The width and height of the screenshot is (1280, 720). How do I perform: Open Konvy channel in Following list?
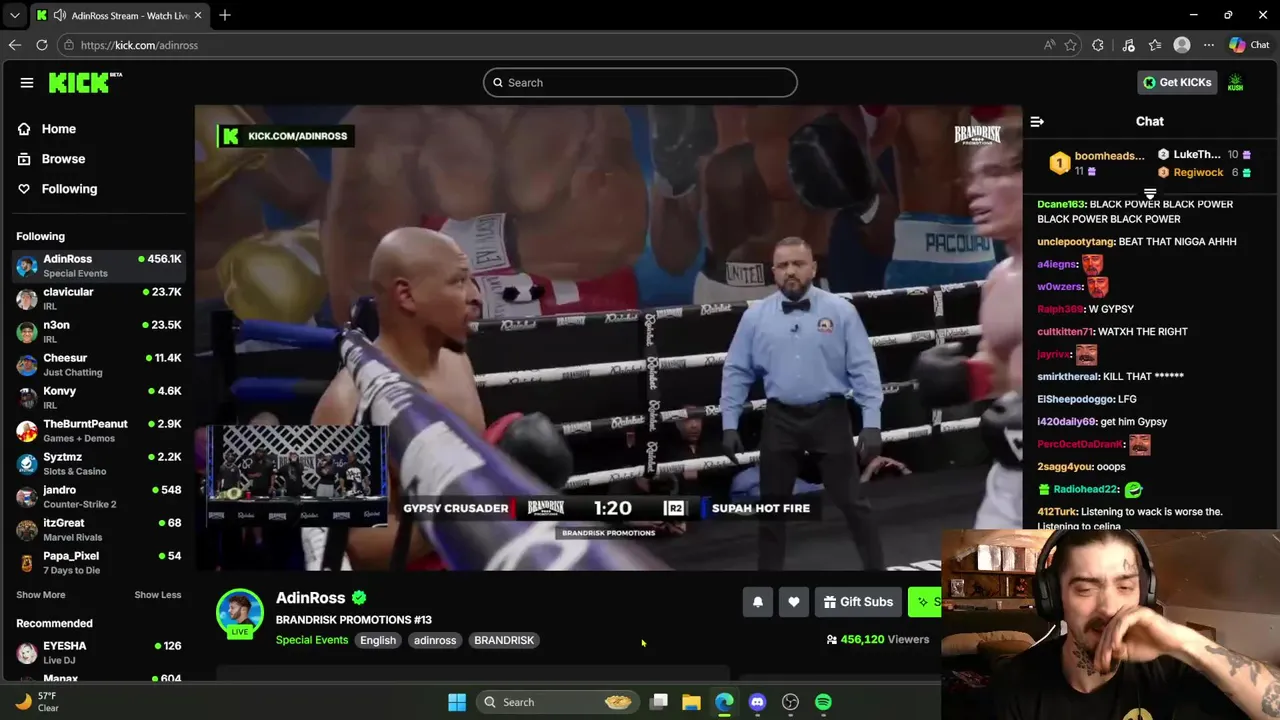click(99, 398)
